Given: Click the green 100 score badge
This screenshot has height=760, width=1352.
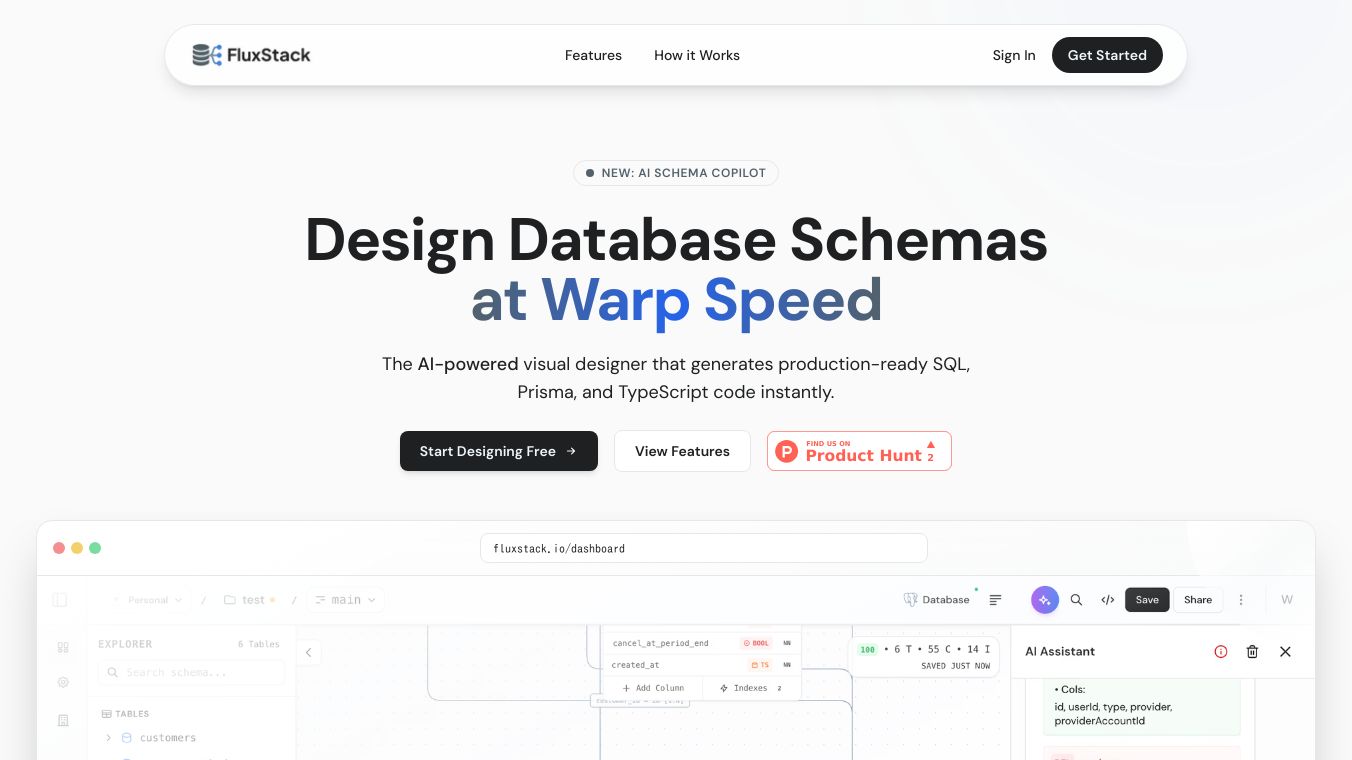Looking at the screenshot, I should pos(867,650).
